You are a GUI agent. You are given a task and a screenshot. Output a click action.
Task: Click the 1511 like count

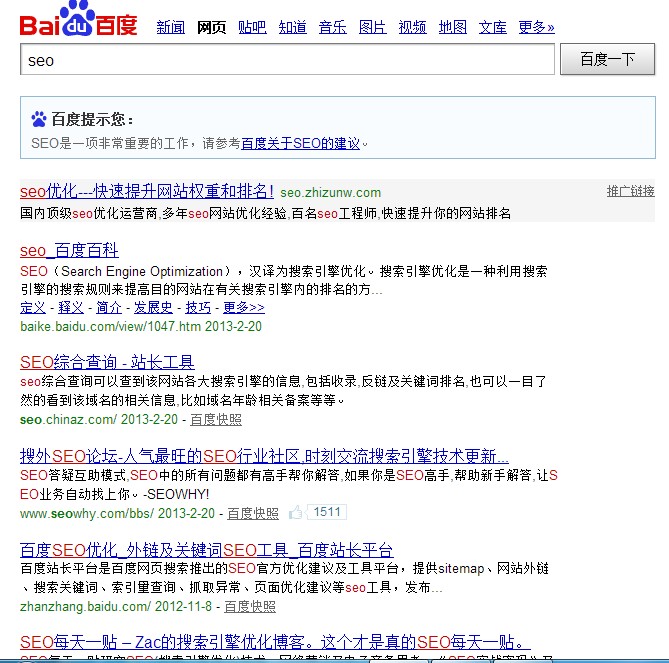point(326,513)
